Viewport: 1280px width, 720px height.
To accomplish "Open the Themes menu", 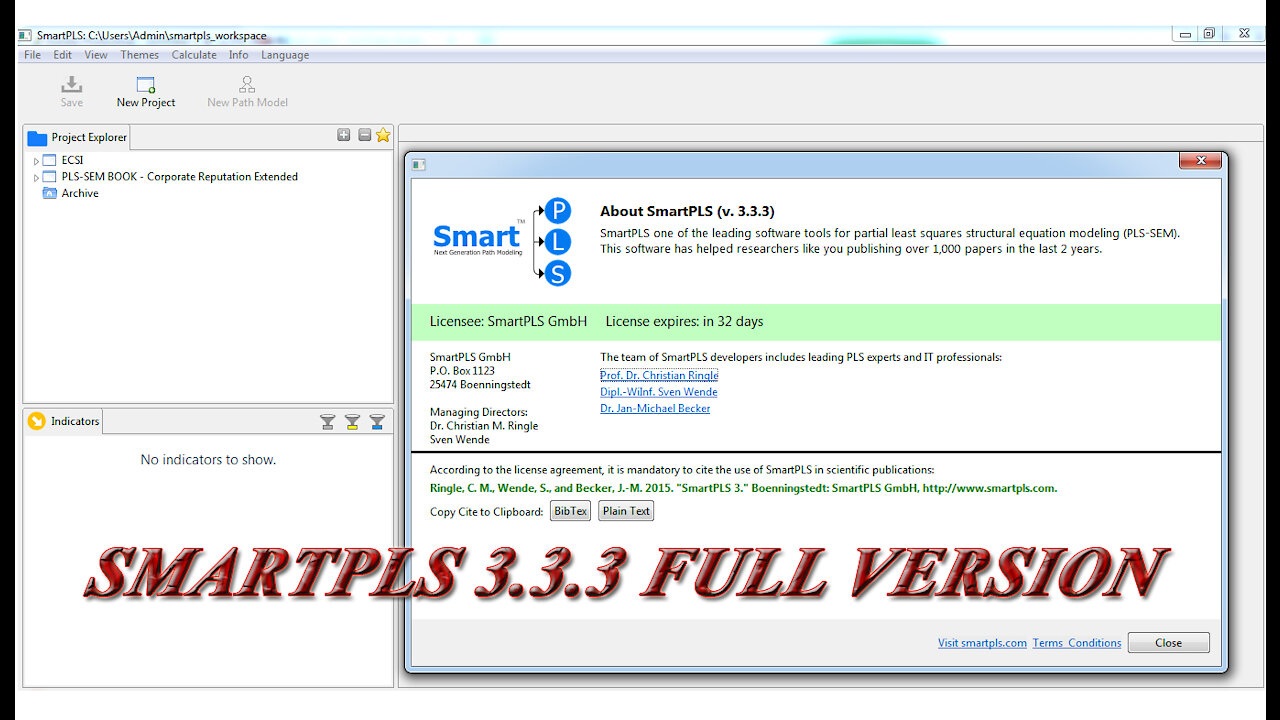I will [140, 55].
